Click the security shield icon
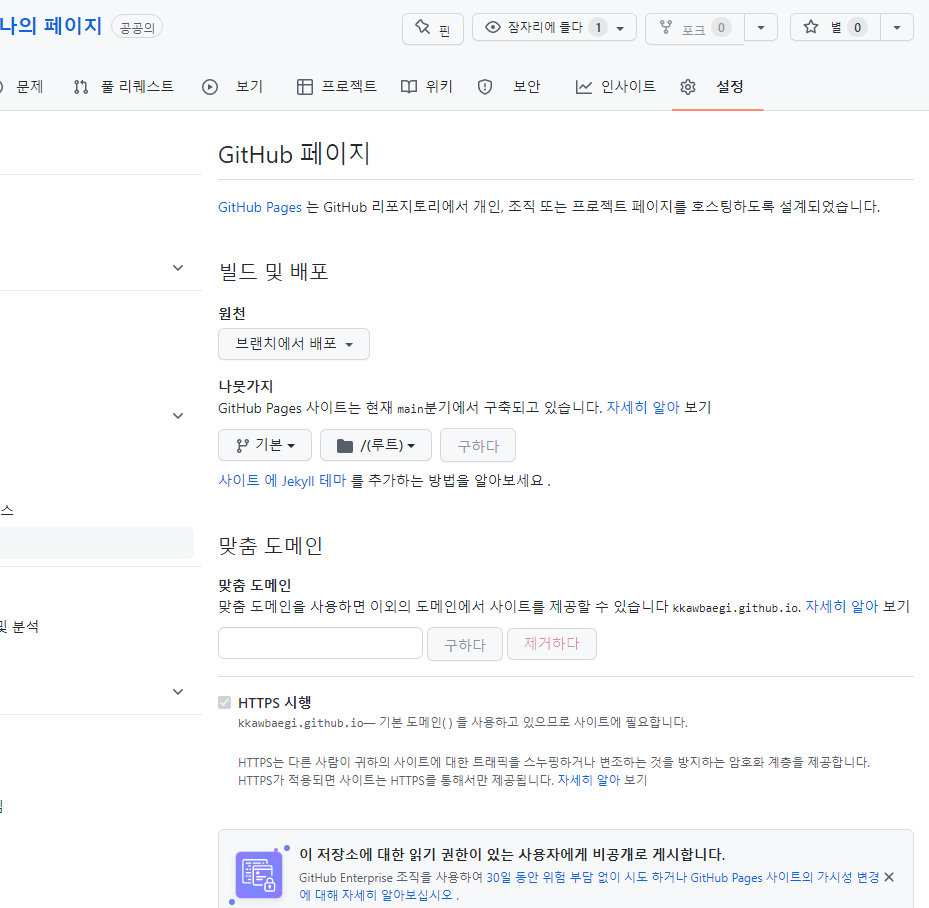This screenshot has height=908, width=929. pyautogui.click(x=485, y=87)
